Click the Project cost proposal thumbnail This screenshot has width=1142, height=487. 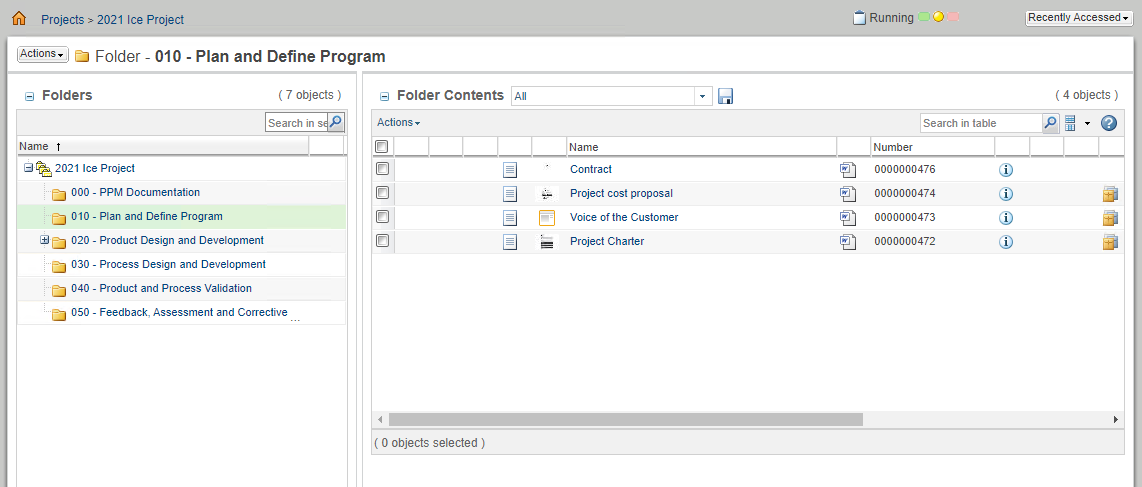(x=547, y=194)
